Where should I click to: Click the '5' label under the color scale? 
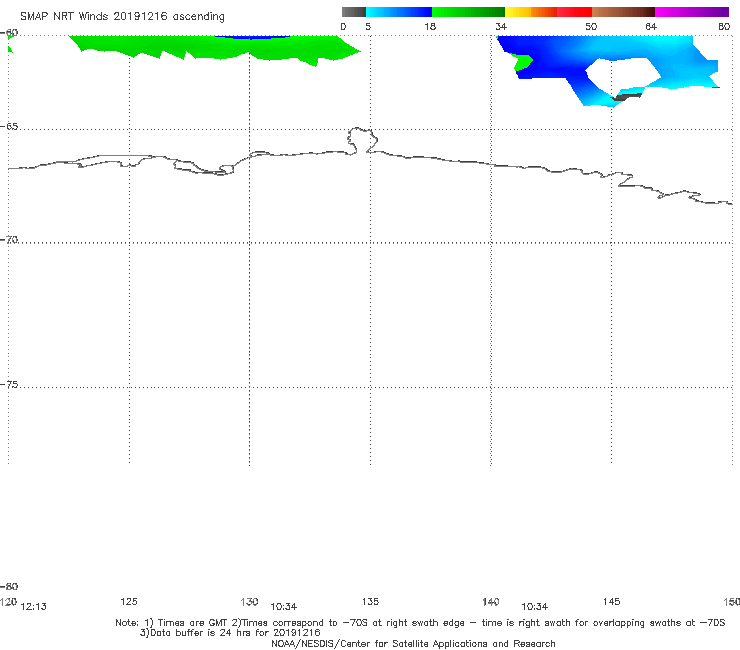point(368,26)
